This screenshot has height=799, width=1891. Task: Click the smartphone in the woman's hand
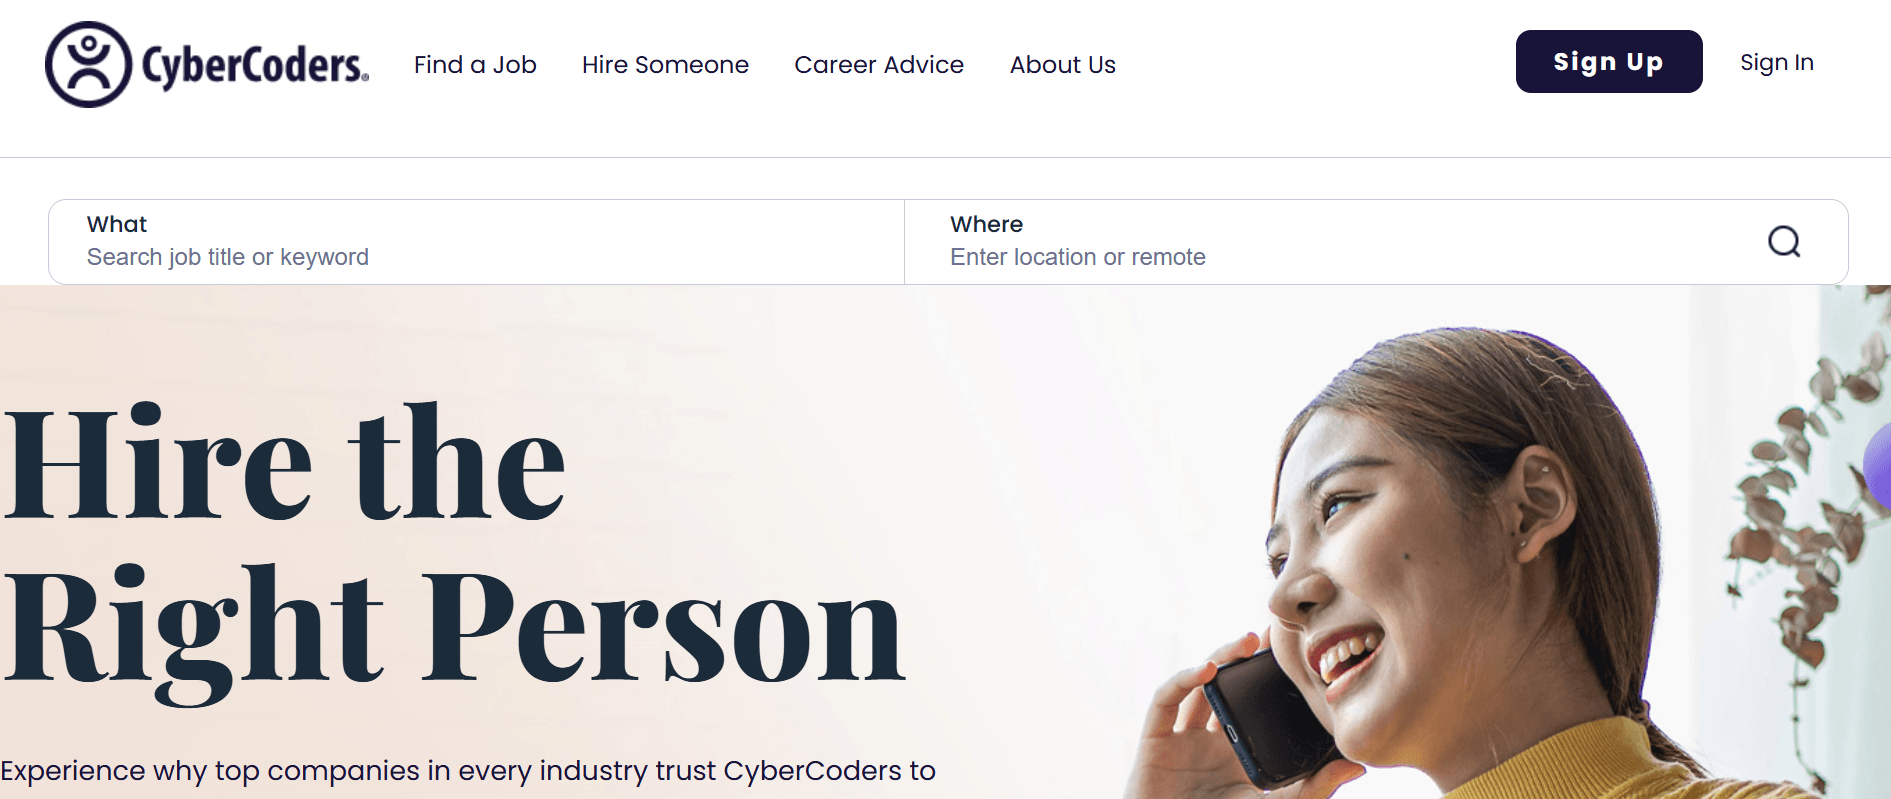(x=1270, y=715)
